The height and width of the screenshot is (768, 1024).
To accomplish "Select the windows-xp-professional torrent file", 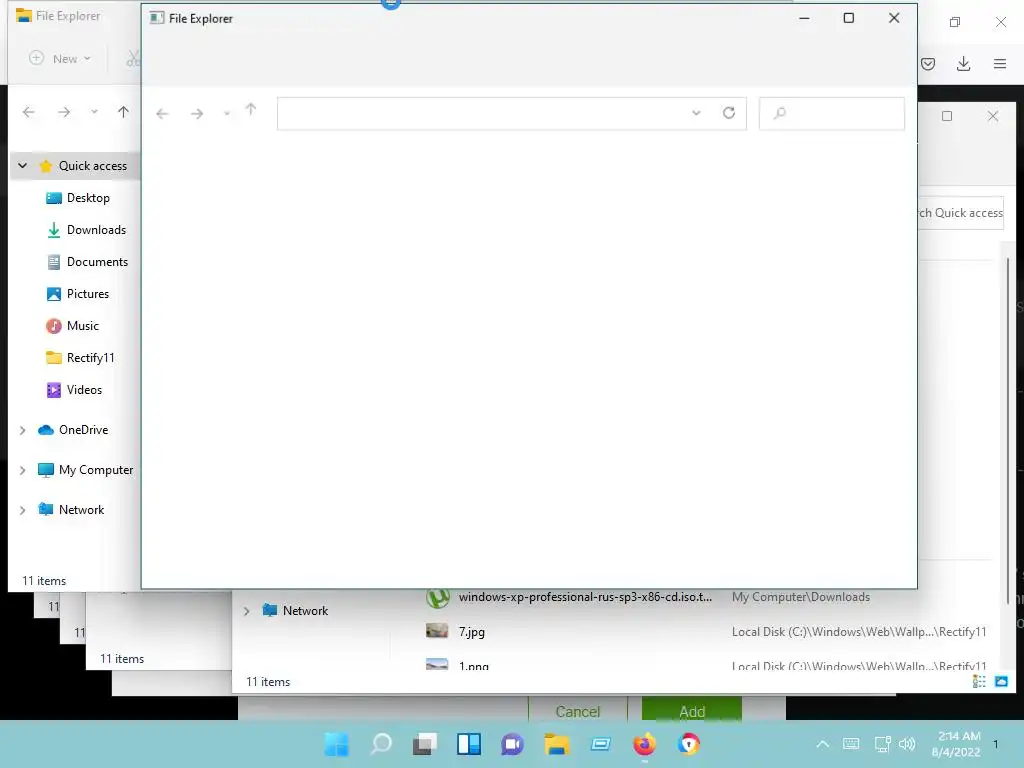I will [585, 597].
